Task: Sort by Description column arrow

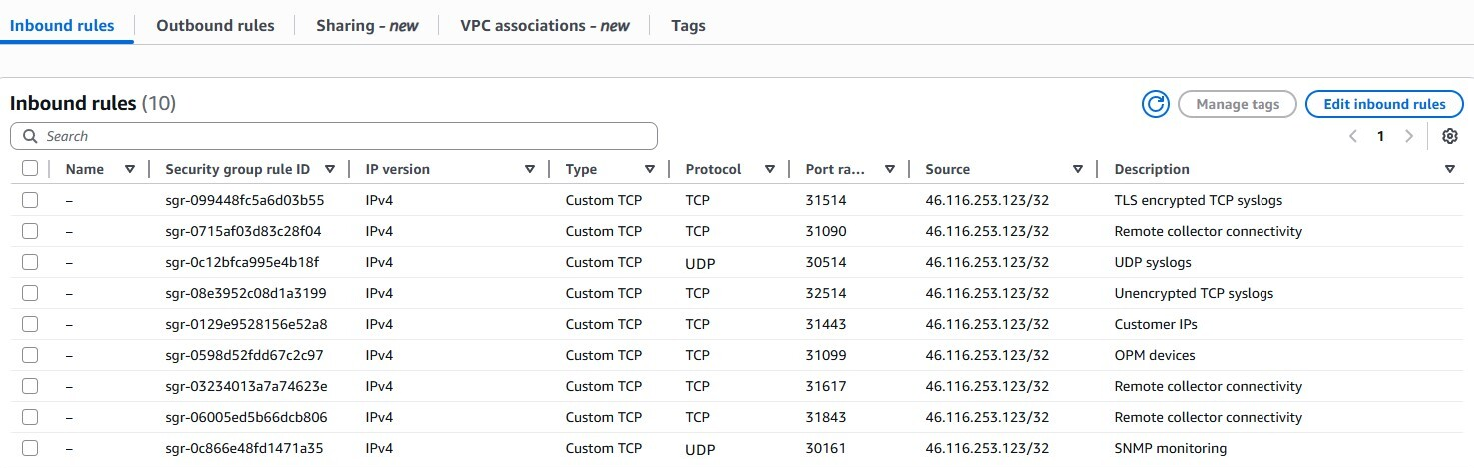Action: [x=1450, y=169]
